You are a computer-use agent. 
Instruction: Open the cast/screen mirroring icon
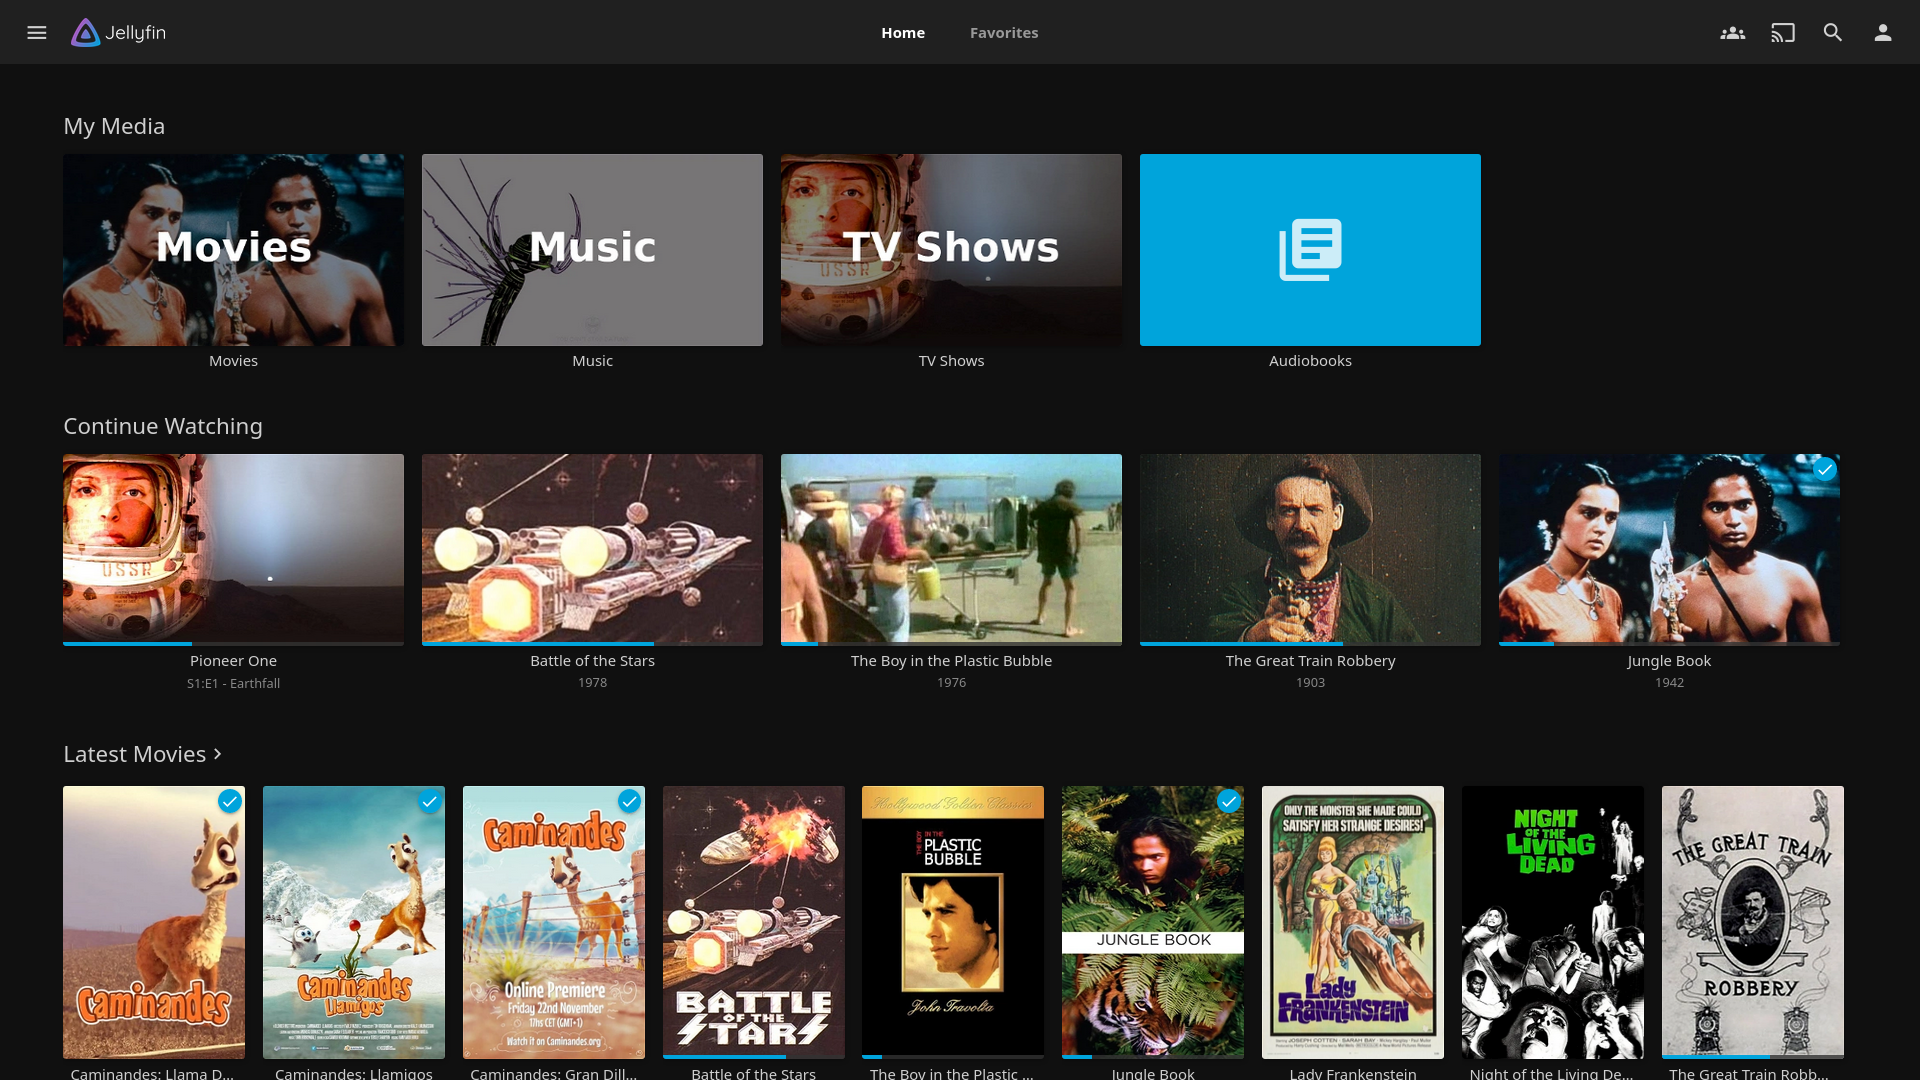(x=1783, y=32)
